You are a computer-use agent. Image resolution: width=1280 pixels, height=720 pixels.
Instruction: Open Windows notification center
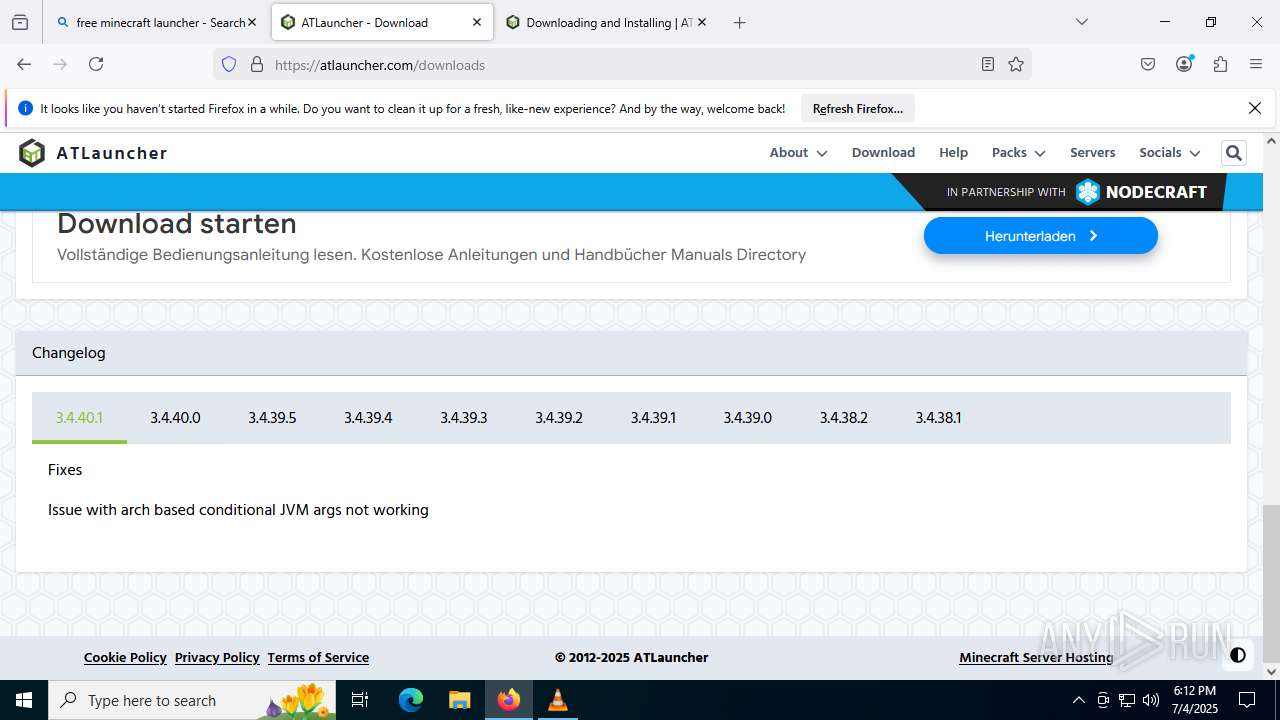tap(1247, 700)
